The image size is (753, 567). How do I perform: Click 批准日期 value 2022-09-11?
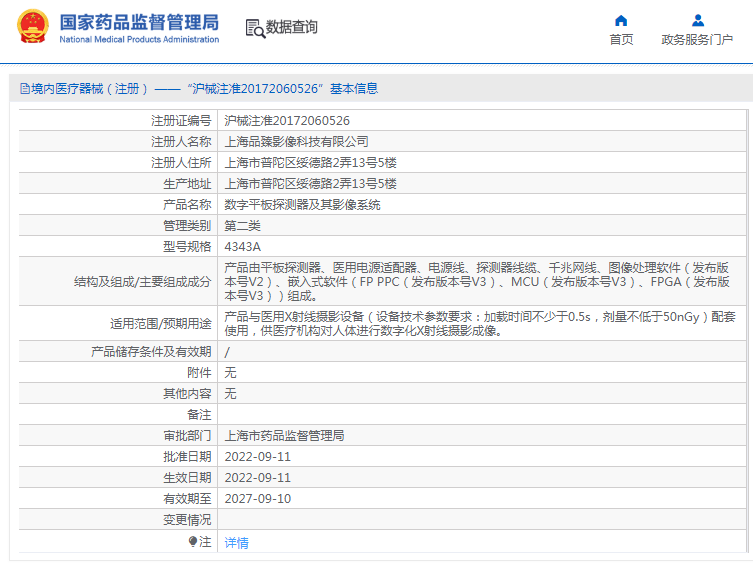(257, 457)
